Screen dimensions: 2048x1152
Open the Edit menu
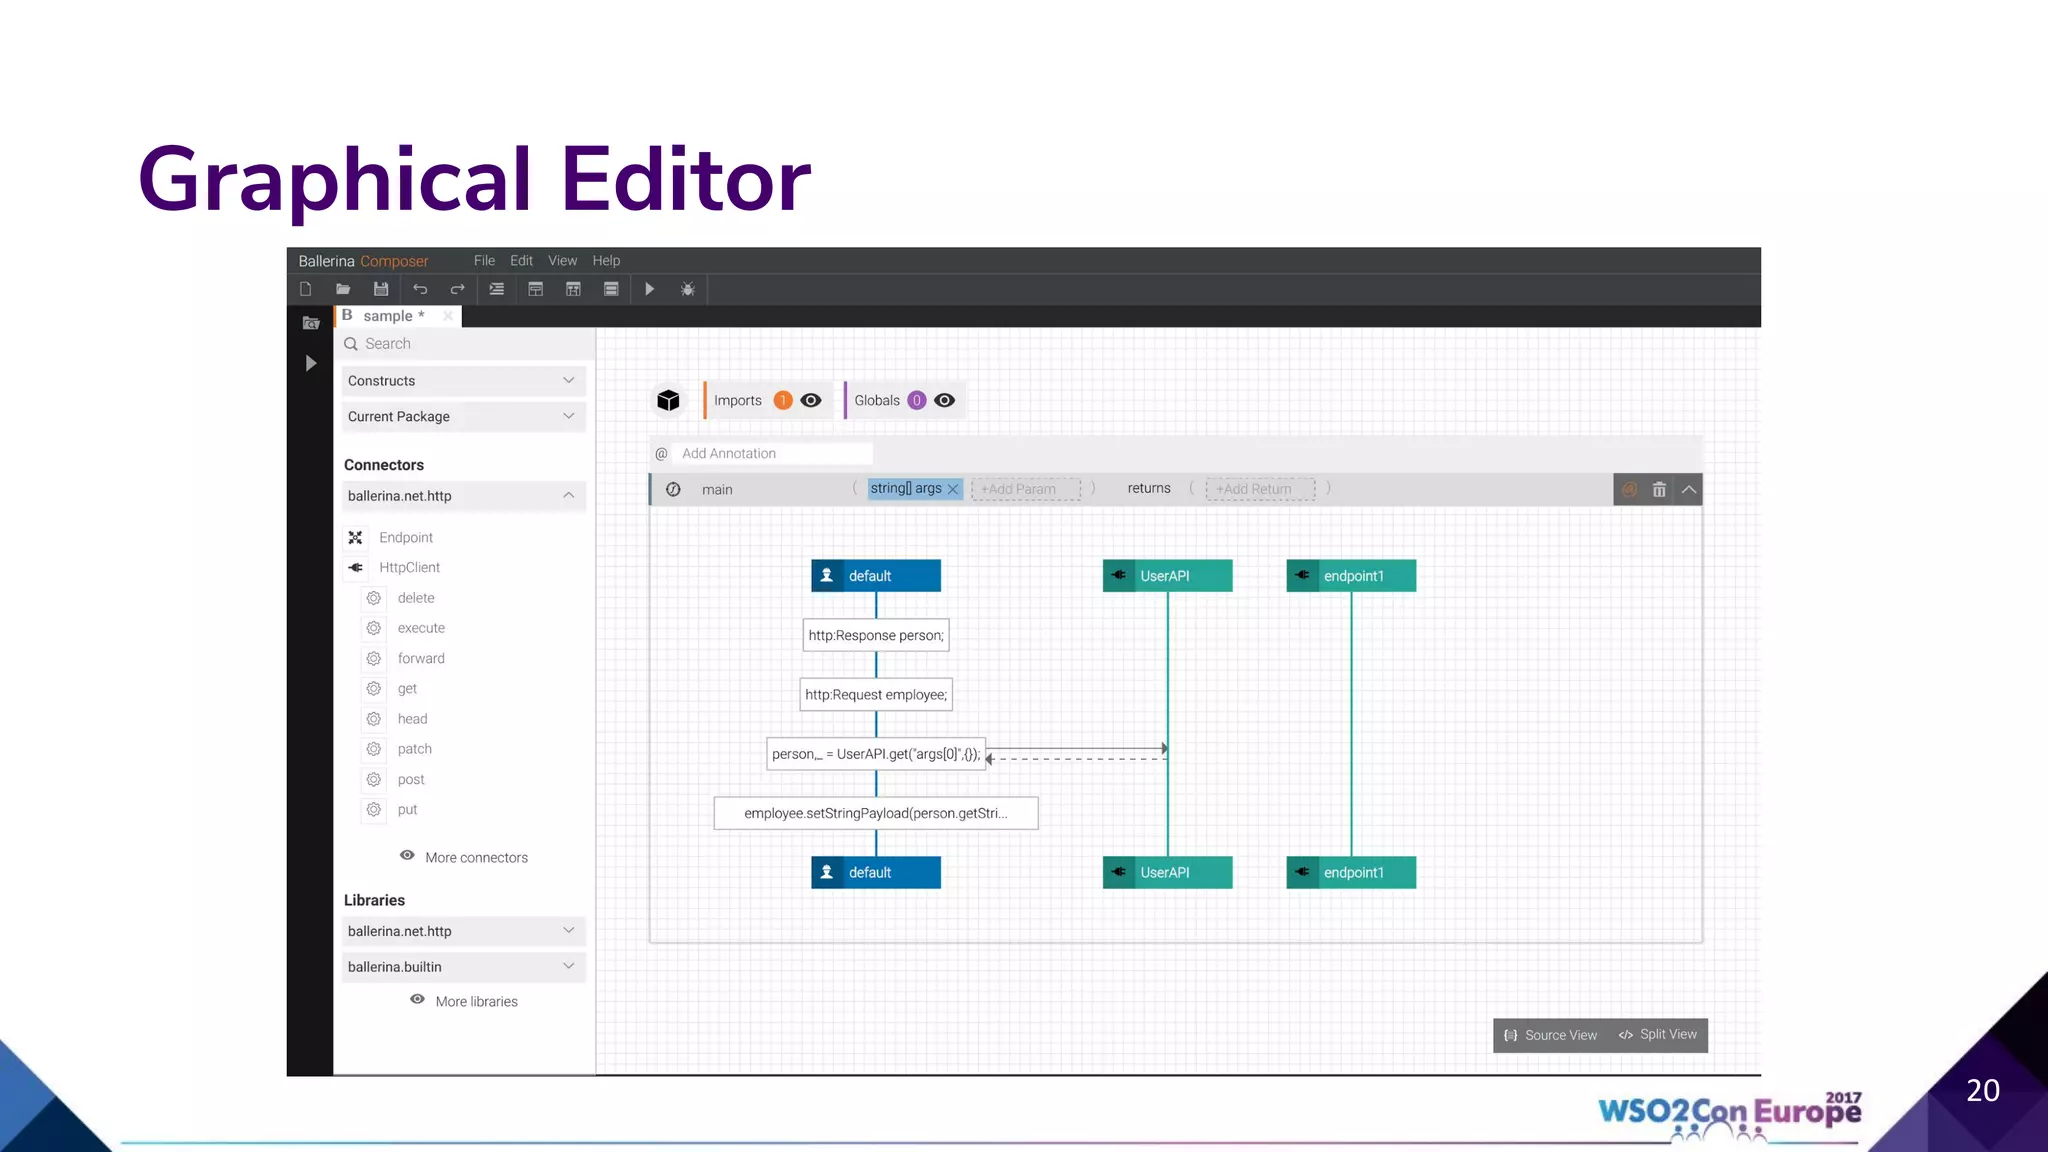pos(521,260)
